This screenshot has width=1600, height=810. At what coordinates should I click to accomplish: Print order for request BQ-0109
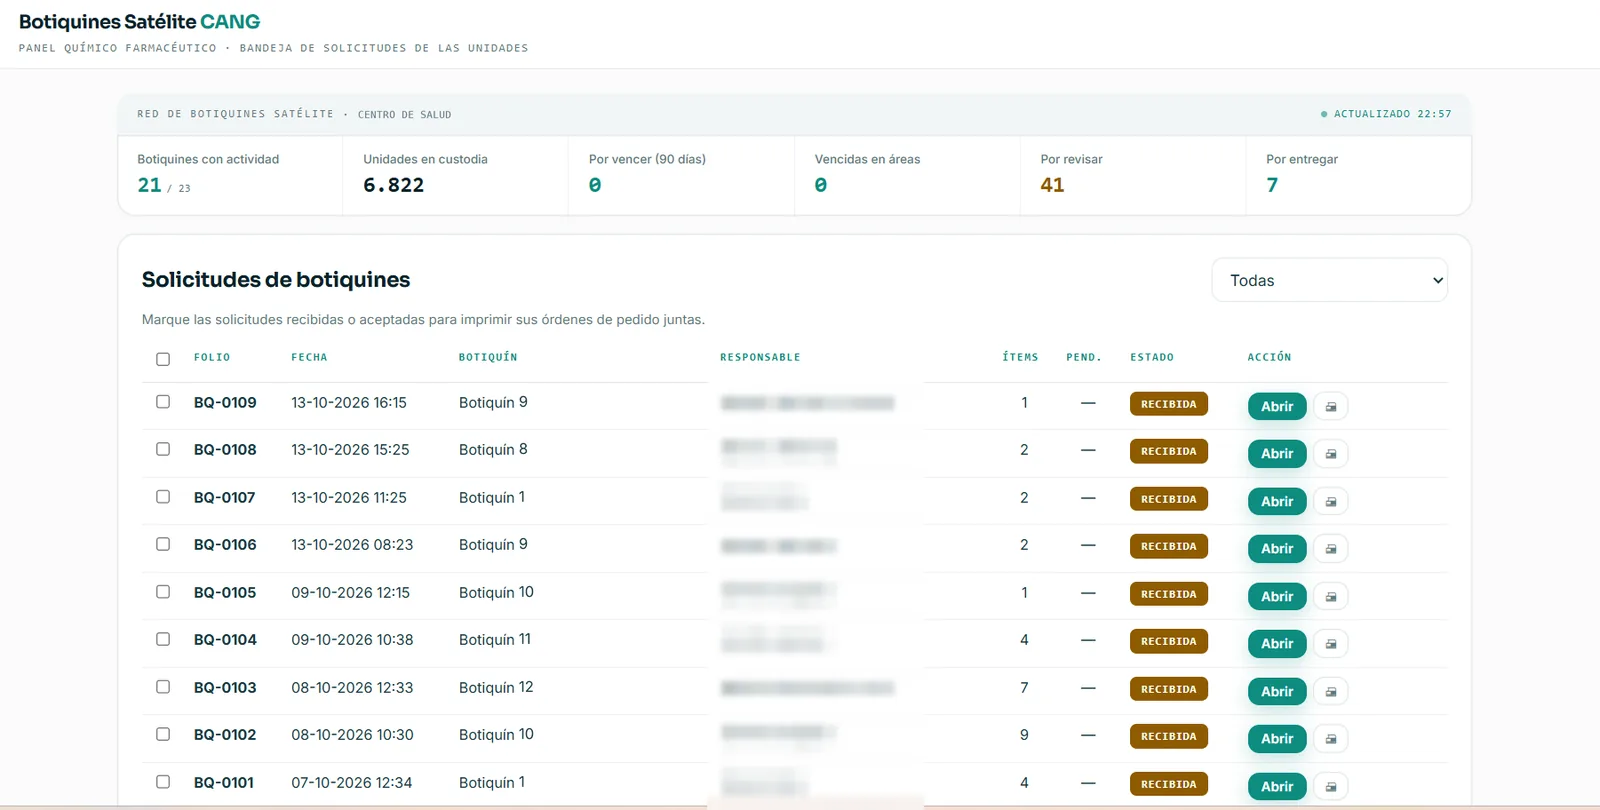[1330, 406]
